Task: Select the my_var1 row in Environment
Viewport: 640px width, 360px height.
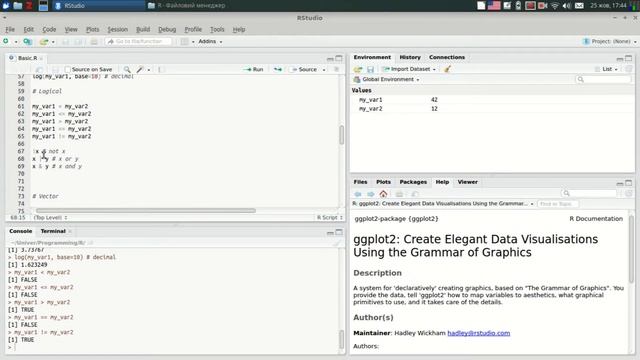Action: point(492,100)
